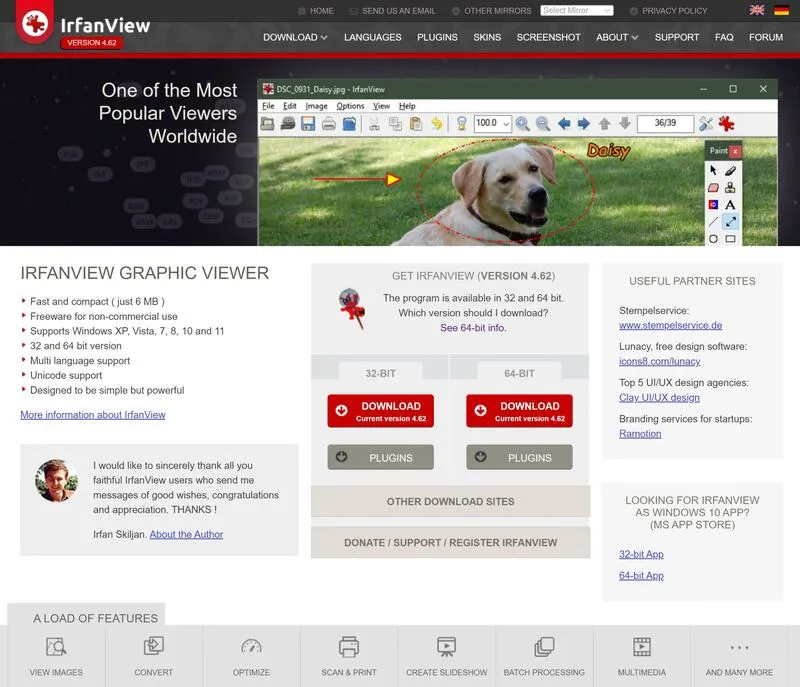This screenshot has height=687, width=800.
Task: Click the 32-bit Plugins button
Action: (x=380, y=457)
